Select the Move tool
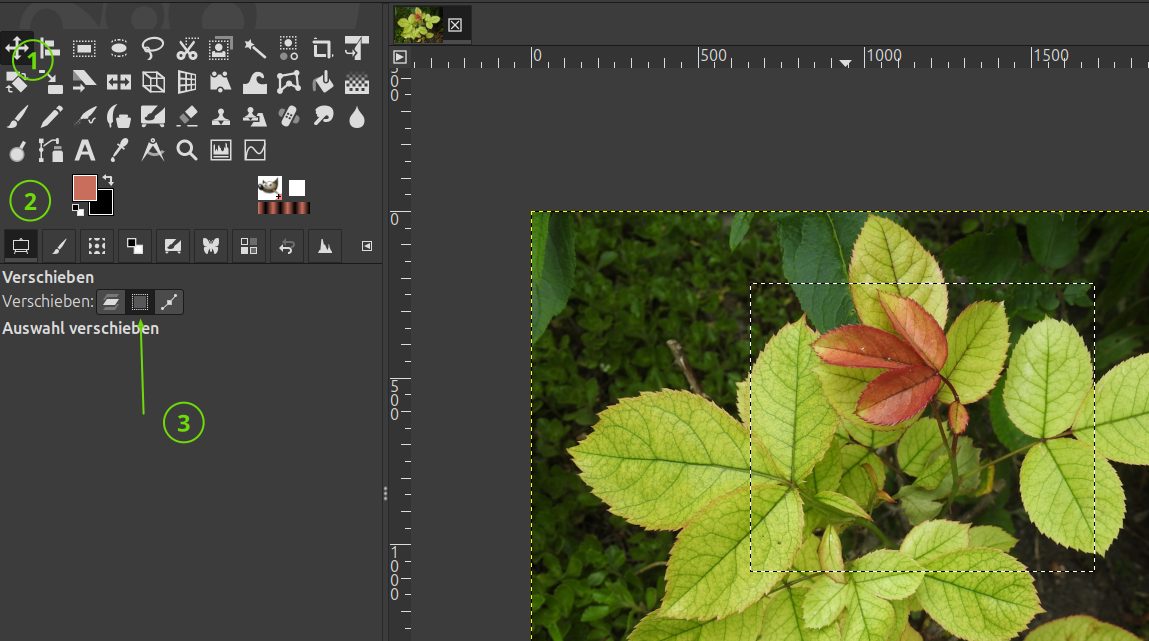Viewport: 1149px width, 641px height. [16, 49]
